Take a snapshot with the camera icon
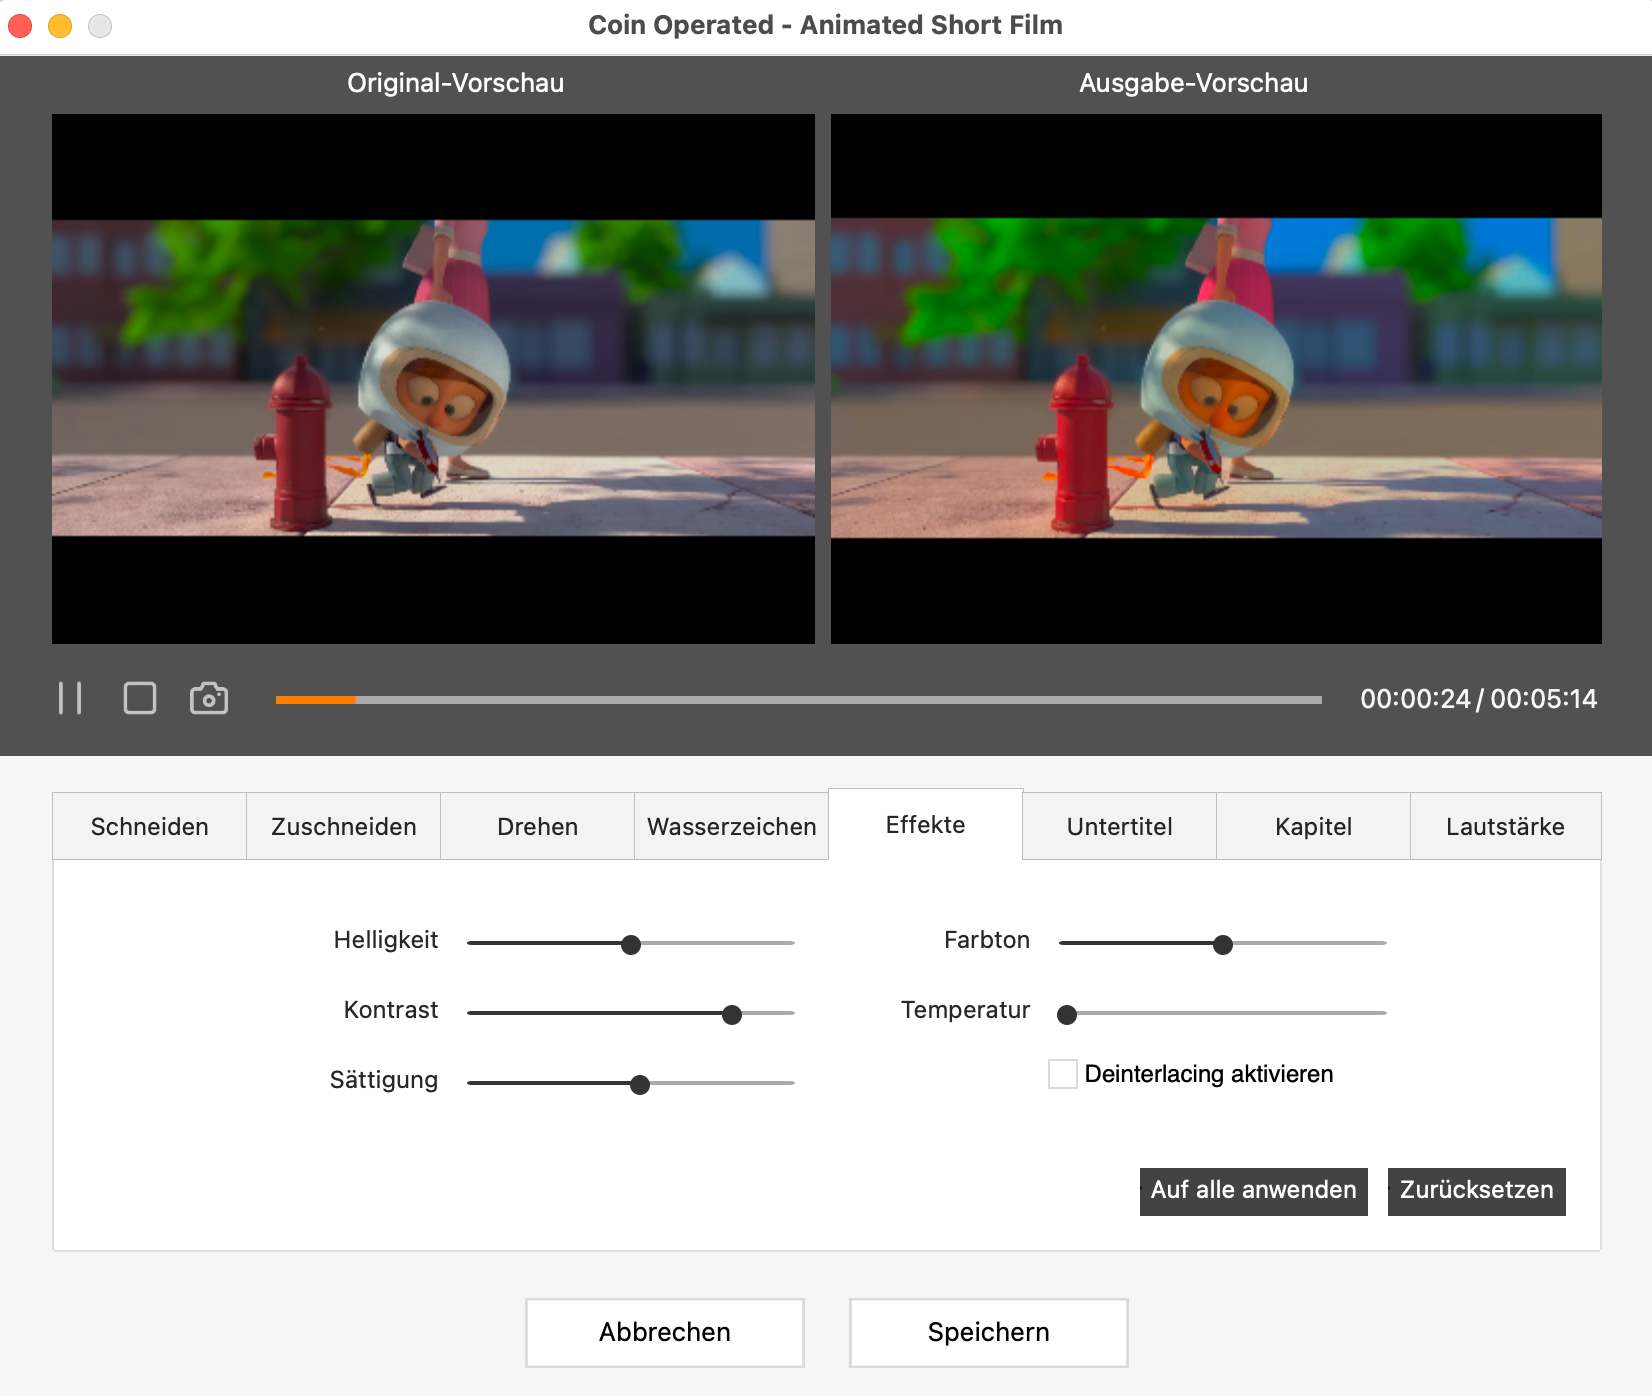 click(x=209, y=698)
